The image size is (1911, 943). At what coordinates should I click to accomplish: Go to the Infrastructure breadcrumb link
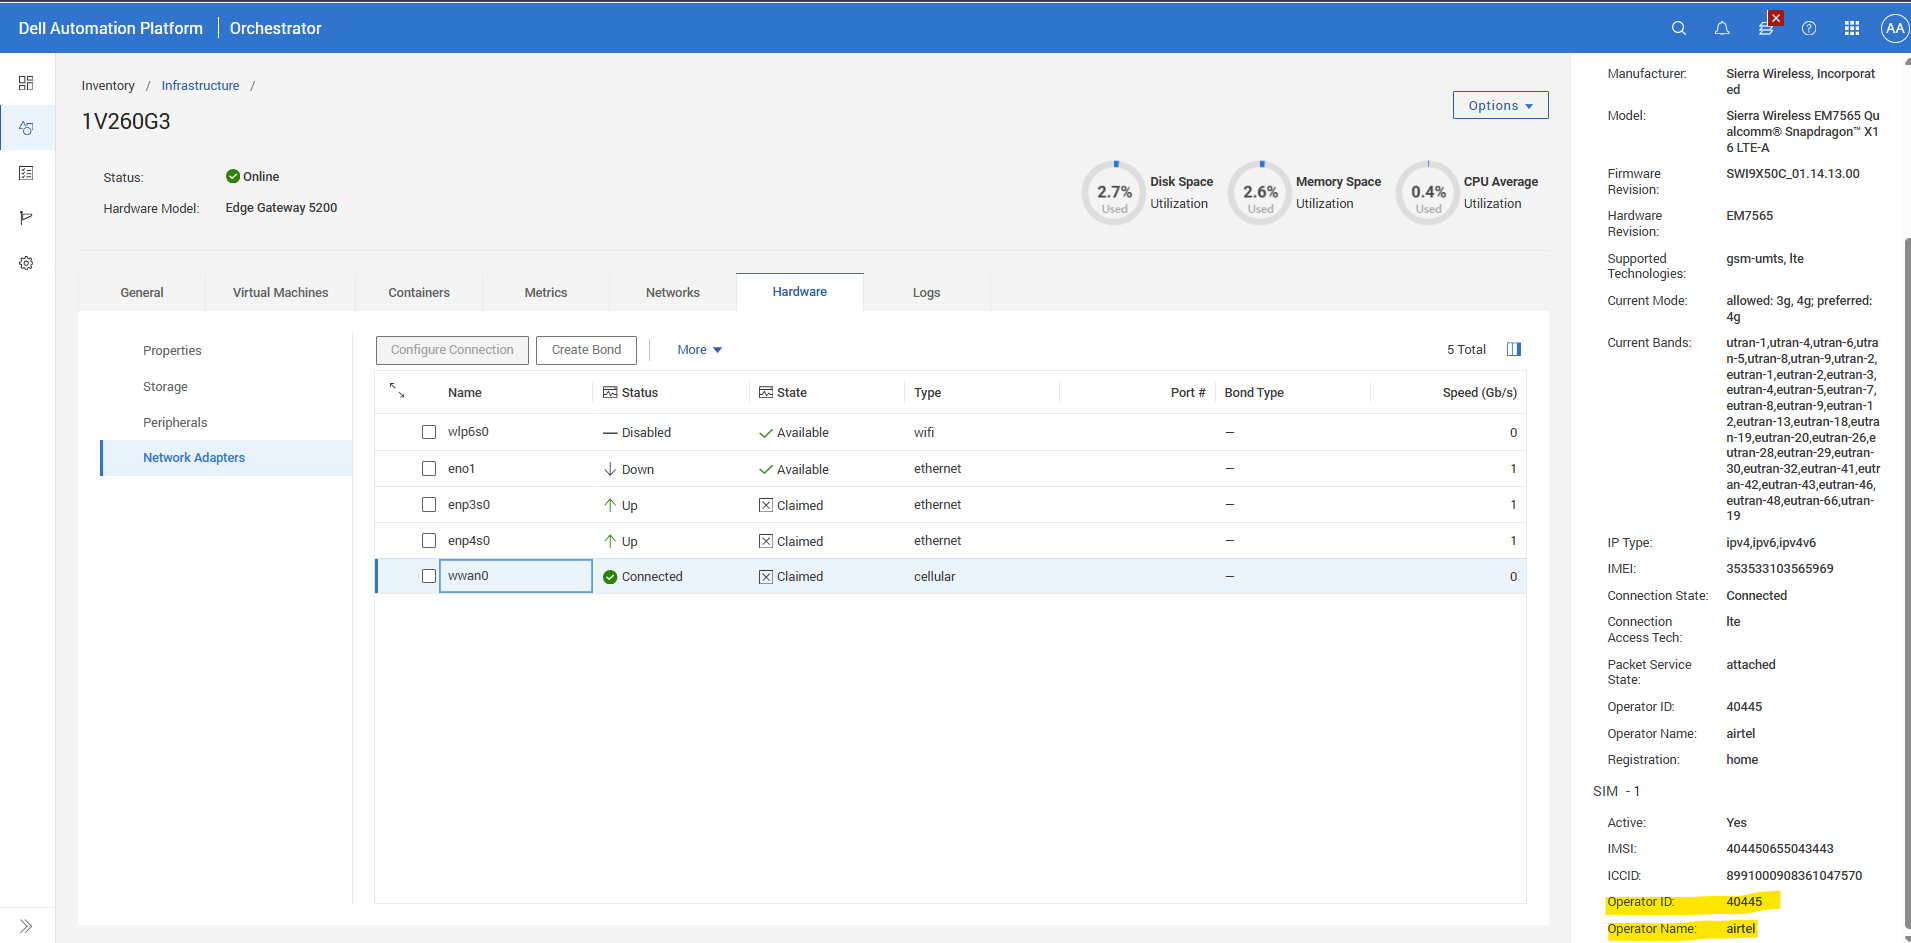(x=200, y=86)
